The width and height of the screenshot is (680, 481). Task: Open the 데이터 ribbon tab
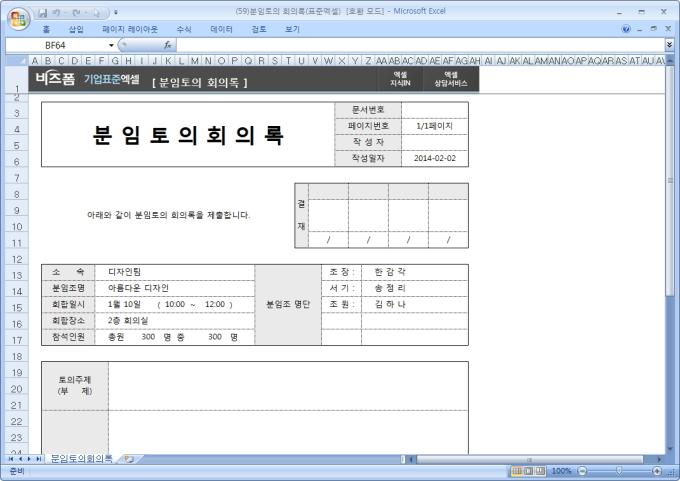click(221, 29)
